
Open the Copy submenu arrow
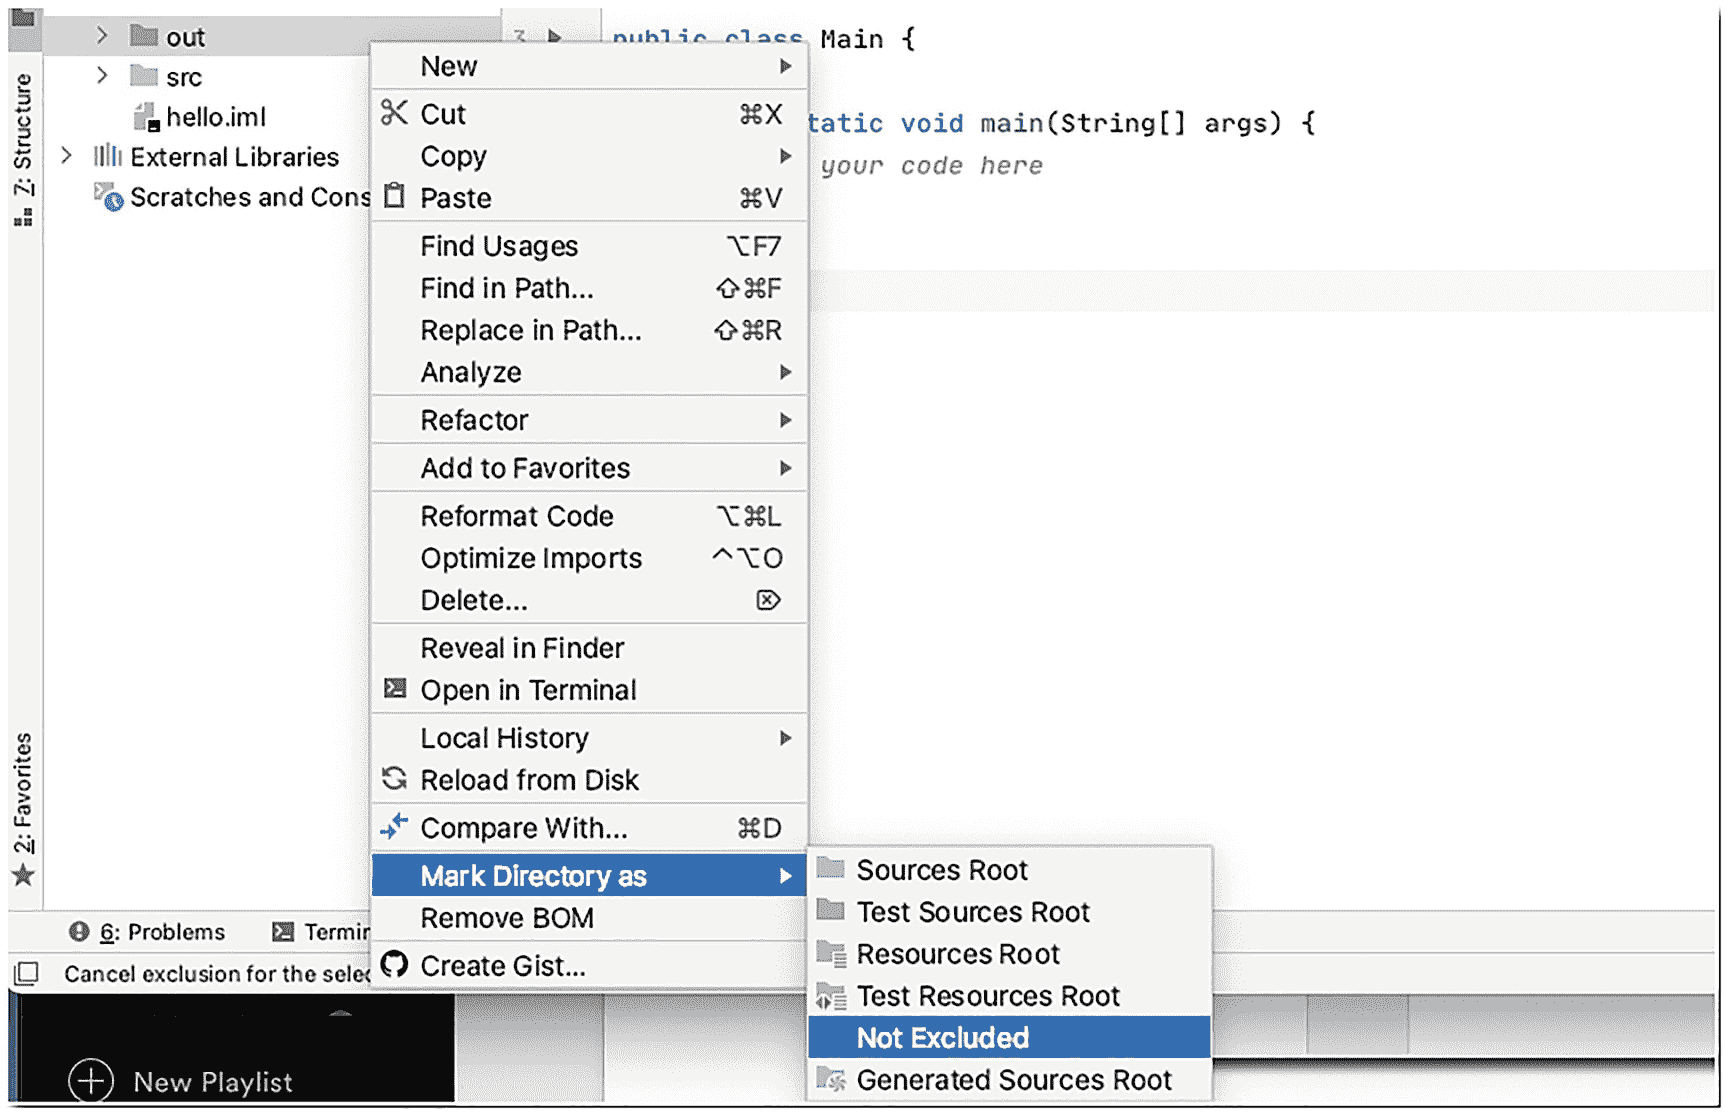pos(785,156)
